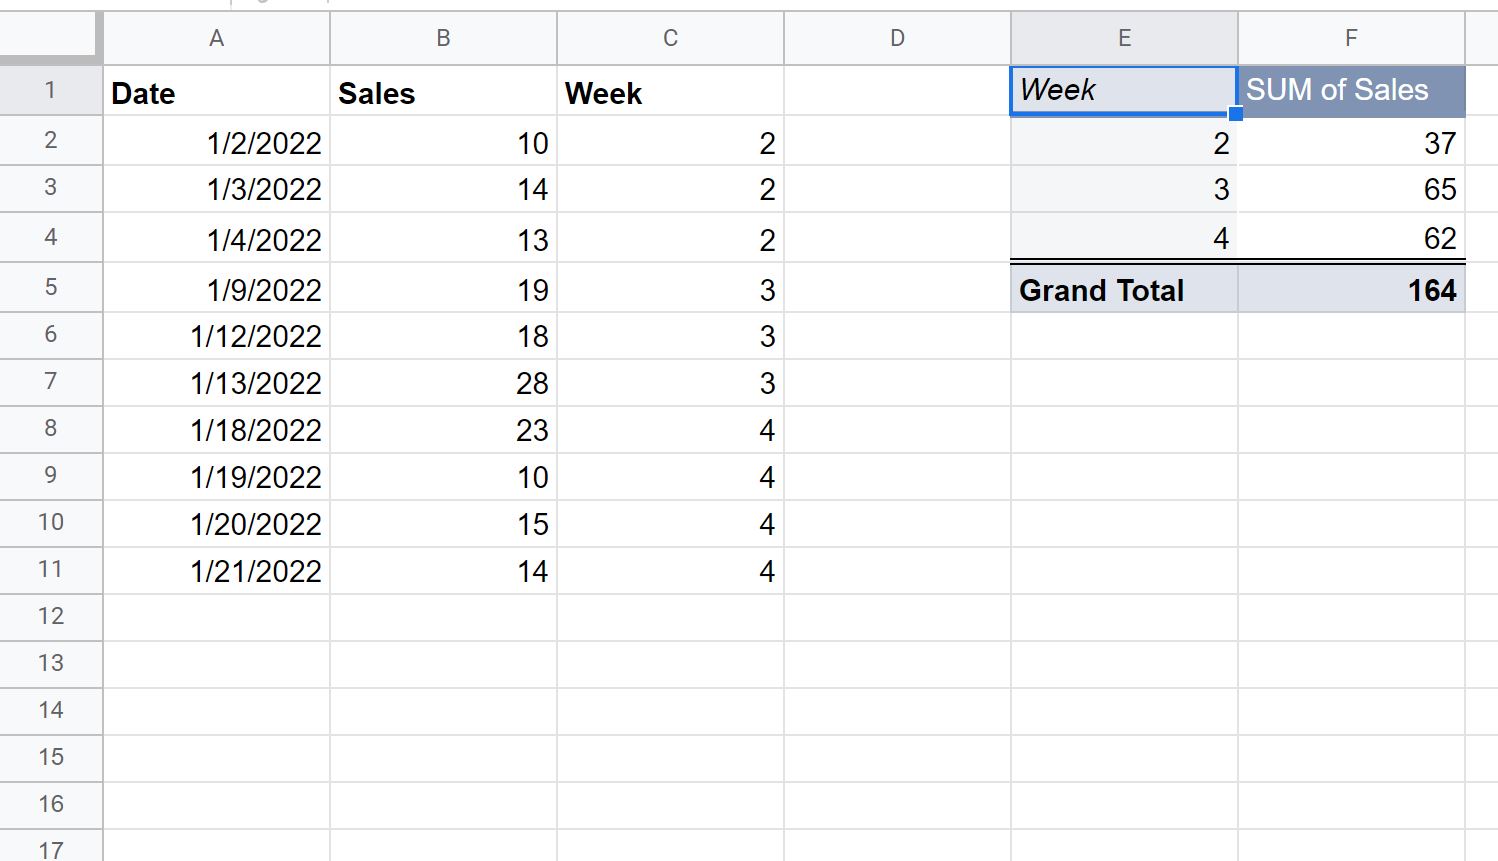Click the blue fill handle on cell E1
Viewport: 1498px width, 861px height.
pos(1236,114)
